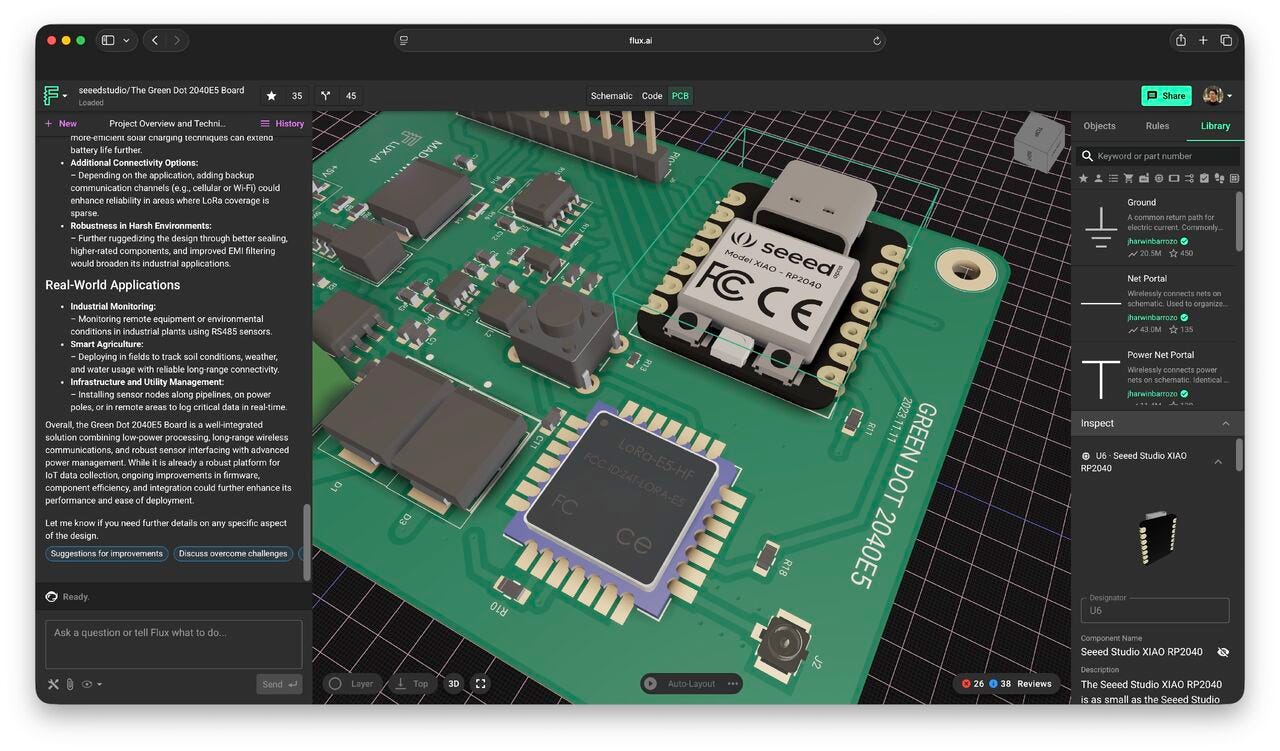Star the Green Dot 2040E5 project

(271, 96)
